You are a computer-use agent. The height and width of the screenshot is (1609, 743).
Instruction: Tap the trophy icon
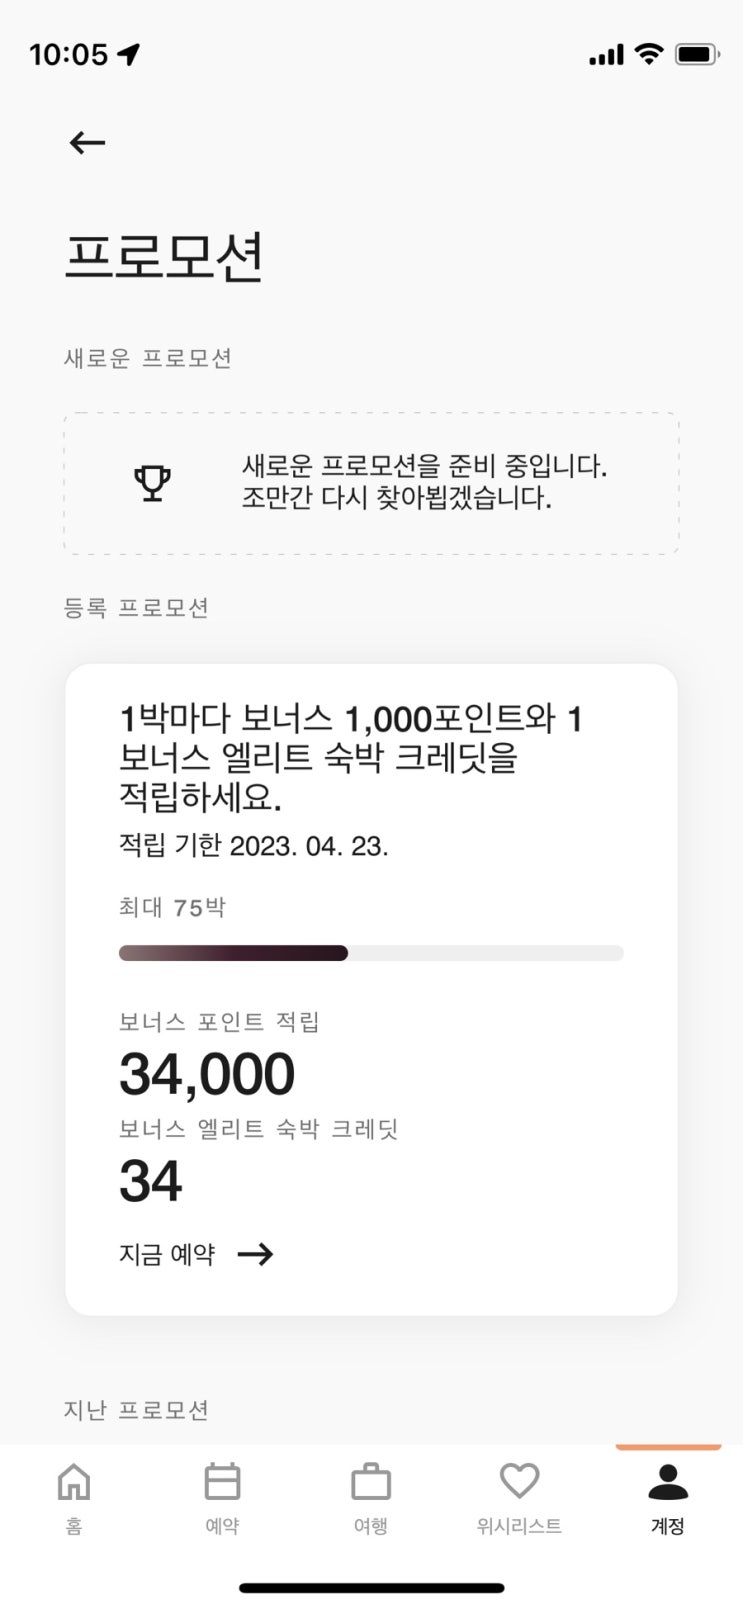(153, 483)
